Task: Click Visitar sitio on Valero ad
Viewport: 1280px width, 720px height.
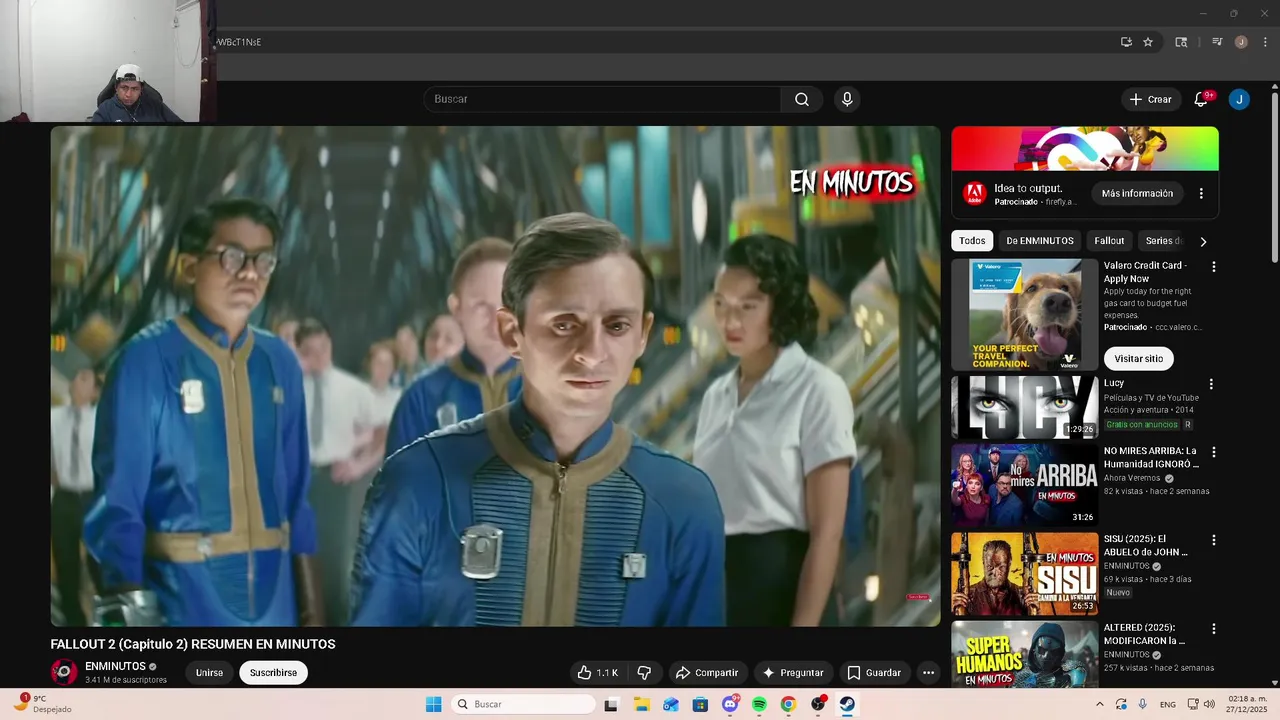Action: point(1139,358)
